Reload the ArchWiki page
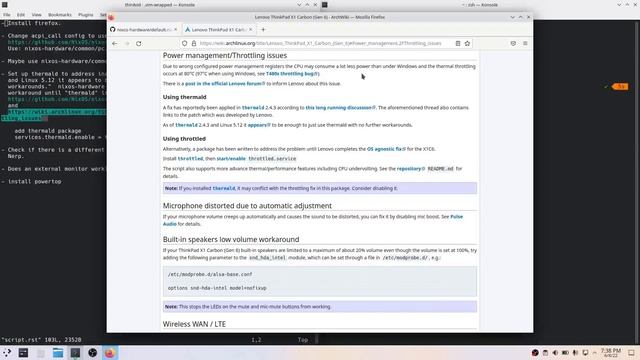 coord(139,43)
